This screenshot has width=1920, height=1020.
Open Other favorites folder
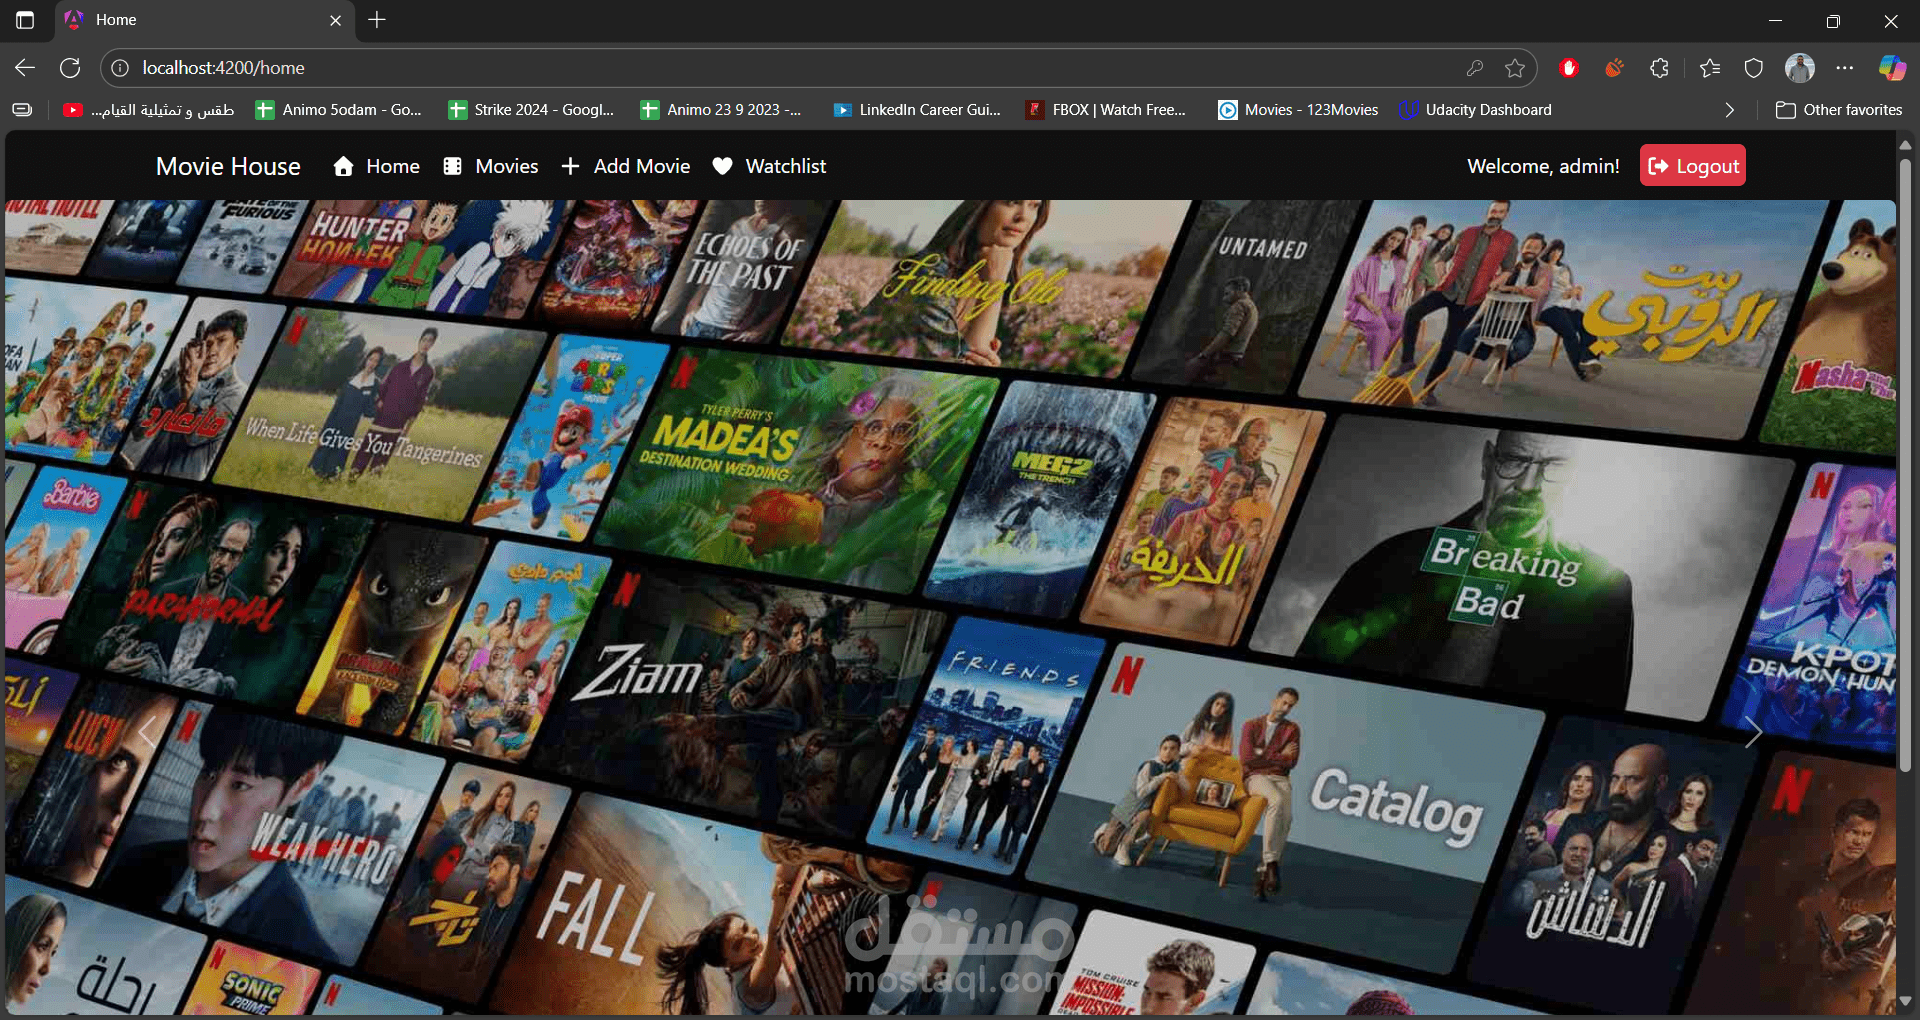coord(1839,110)
